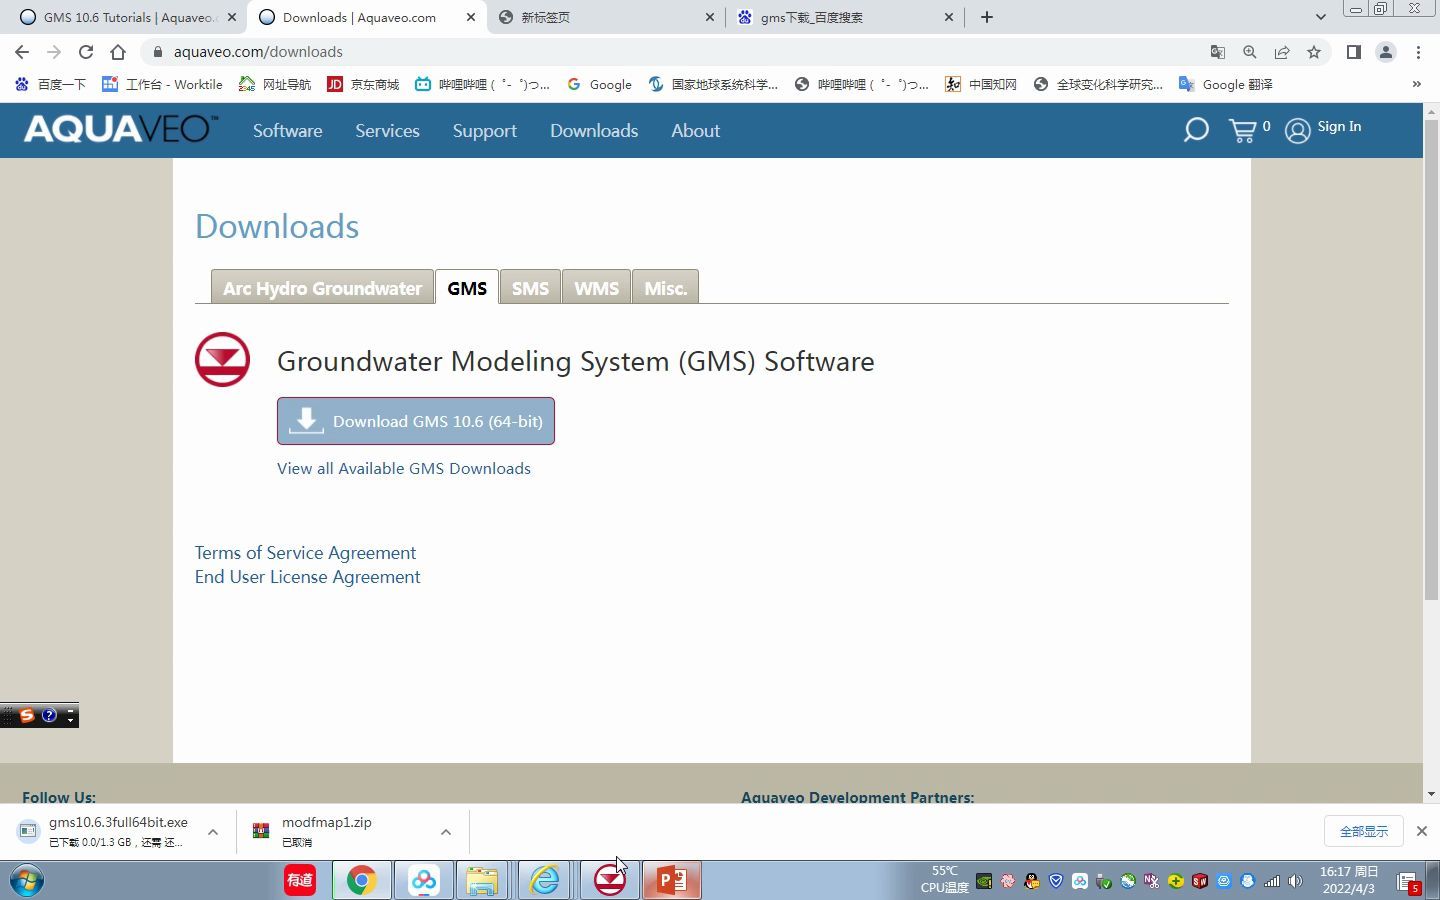This screenshot has width=1440, height=900.
Task: Translate this page icon in address bar
Action: pos(1218,52)
